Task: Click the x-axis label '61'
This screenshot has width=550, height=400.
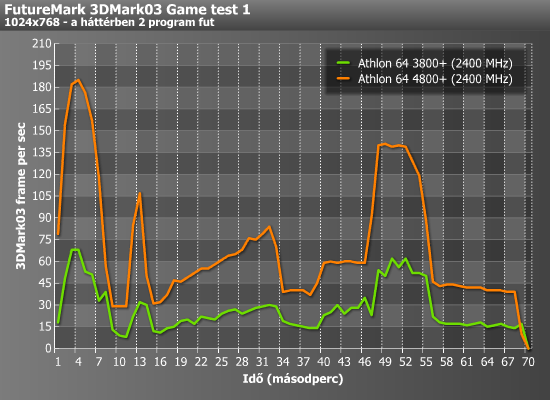Action: point(467,361)
